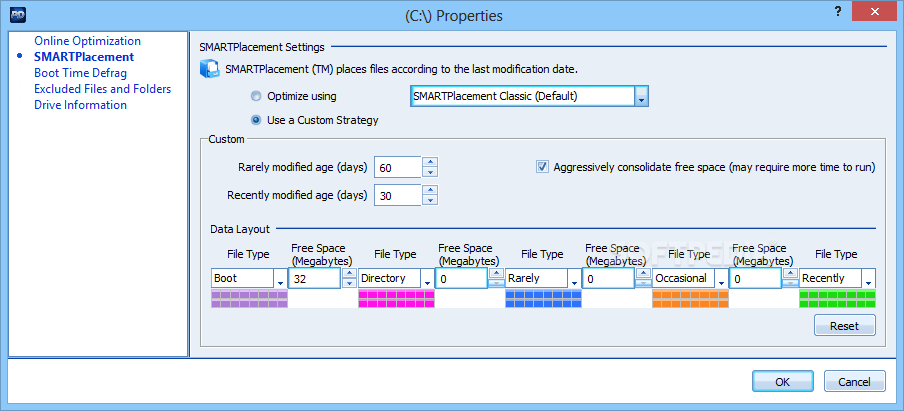
Task: Click the PerfectDisk app icon in title bar
Action: click(16, 16)
